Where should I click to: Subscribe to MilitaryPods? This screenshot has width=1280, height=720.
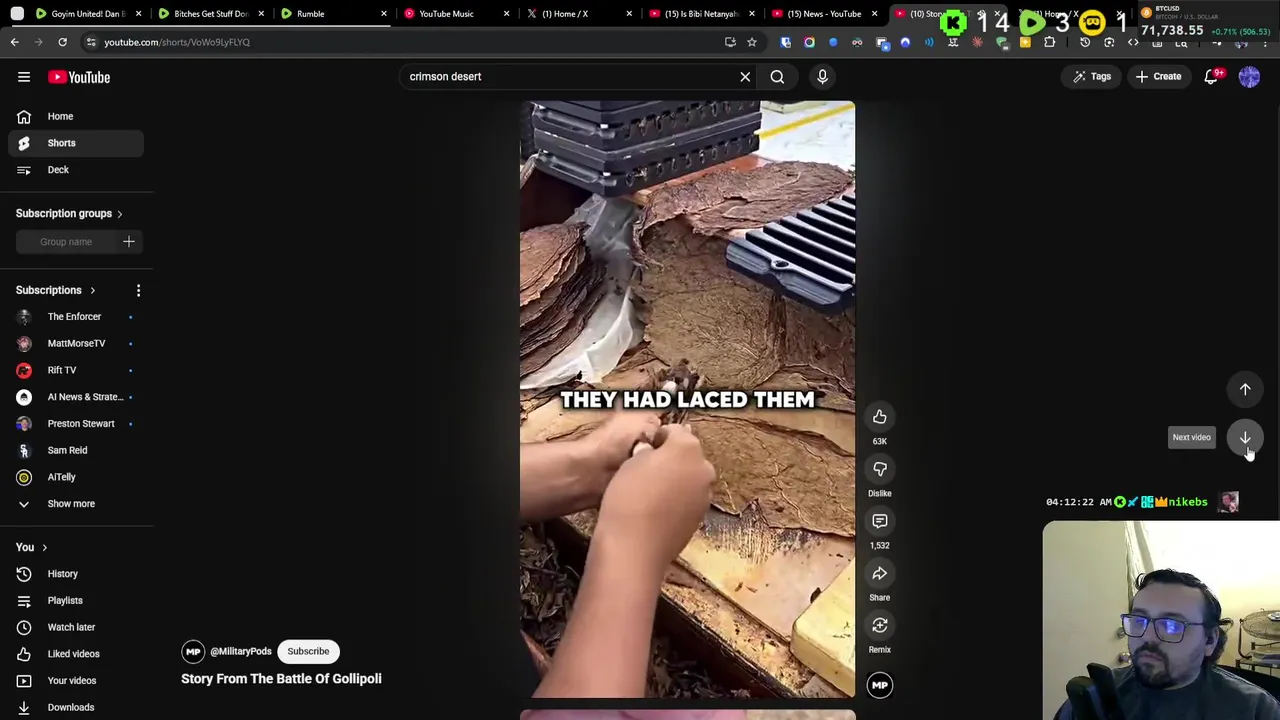[x=308, y=651]
